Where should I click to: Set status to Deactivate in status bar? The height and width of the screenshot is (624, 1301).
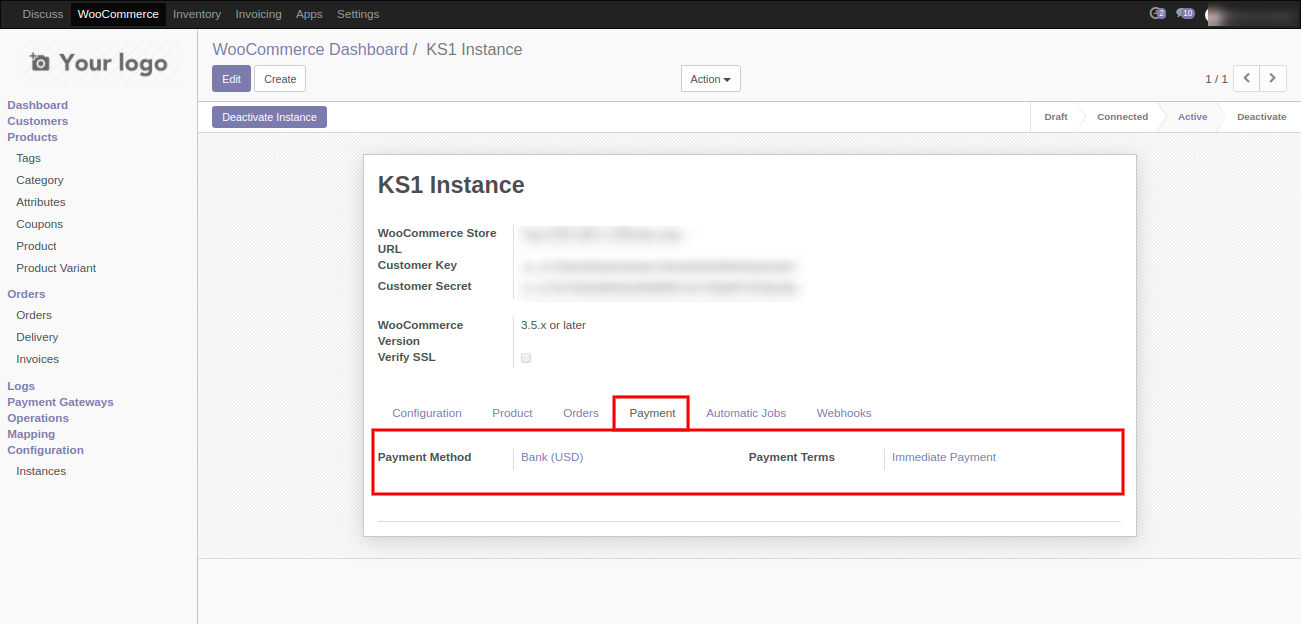(1260, 117)
